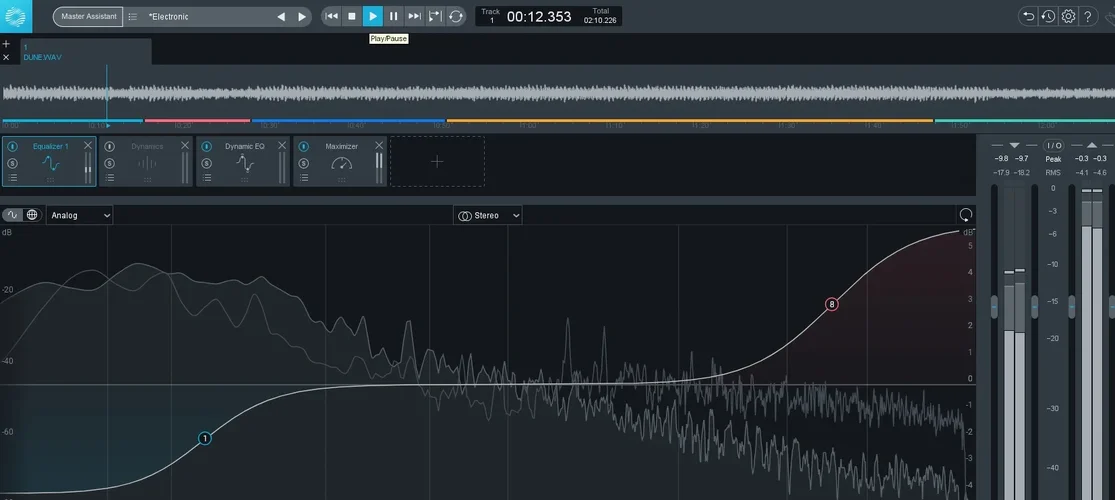Bypass the Equalizer 1 module power toggle
Screen dimensions: 1115x500
[13, 146]
